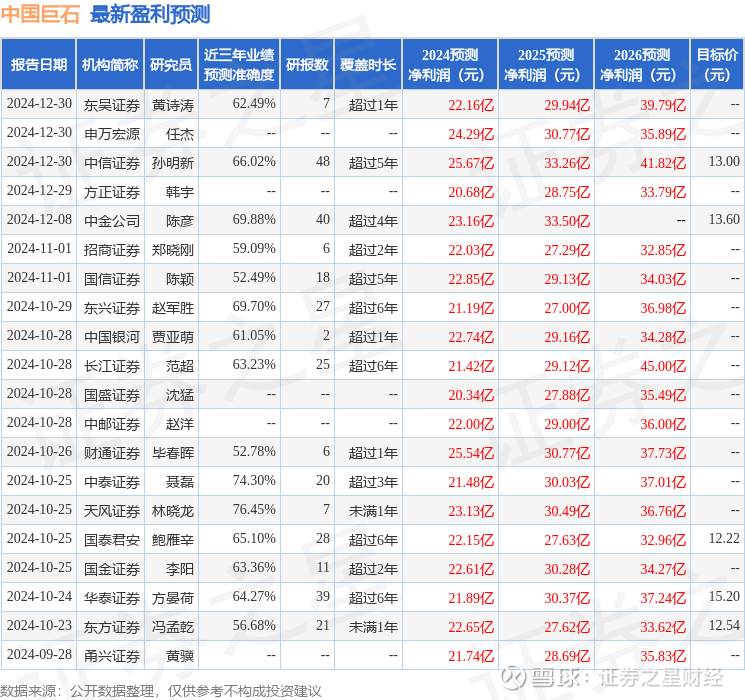Select the 中信证券 institution cell
745x700 pixels.
coord(112,163)
